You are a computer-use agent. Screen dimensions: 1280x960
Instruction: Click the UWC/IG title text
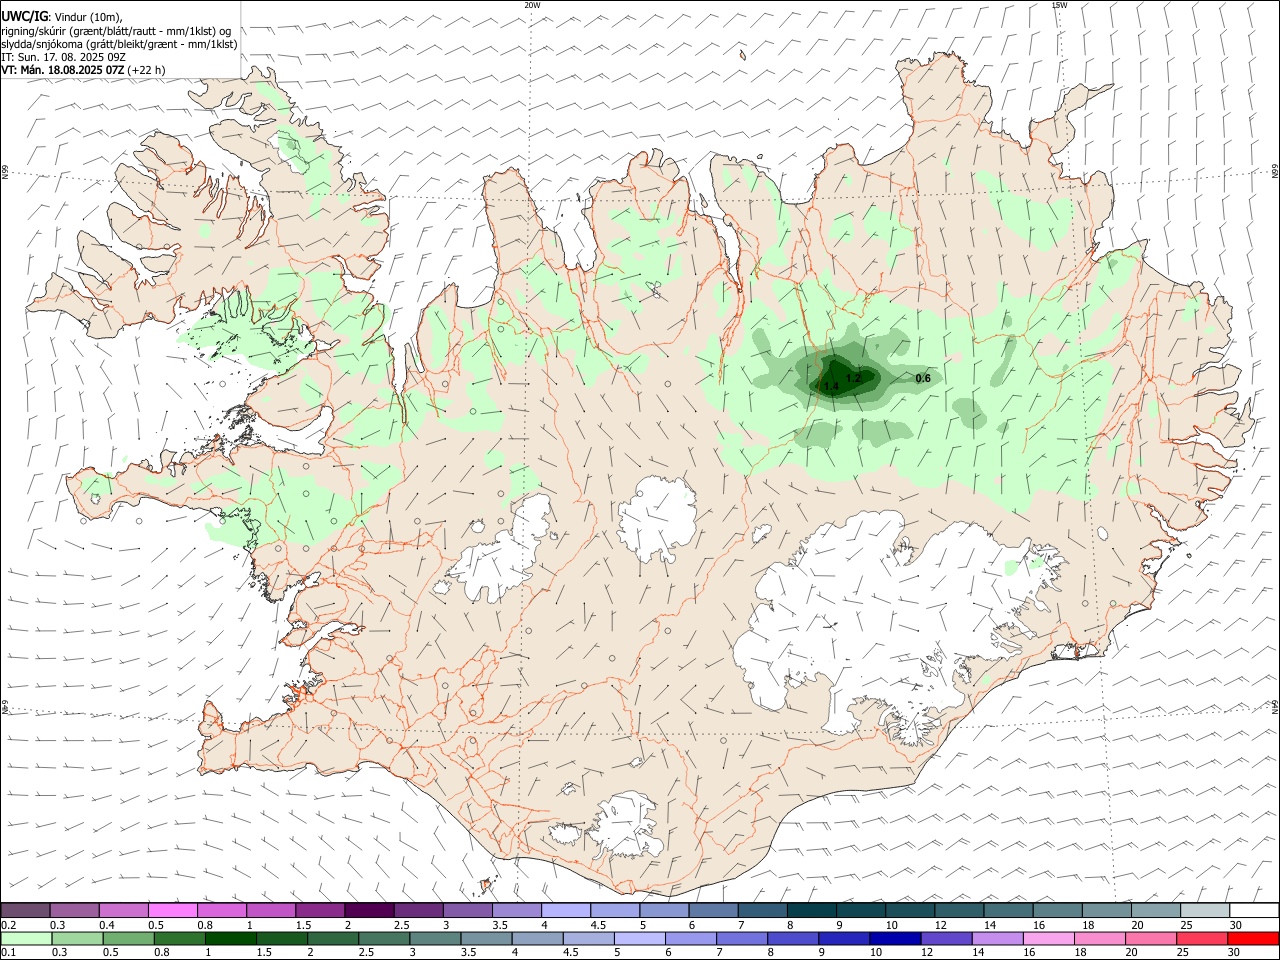click(24, 16)
